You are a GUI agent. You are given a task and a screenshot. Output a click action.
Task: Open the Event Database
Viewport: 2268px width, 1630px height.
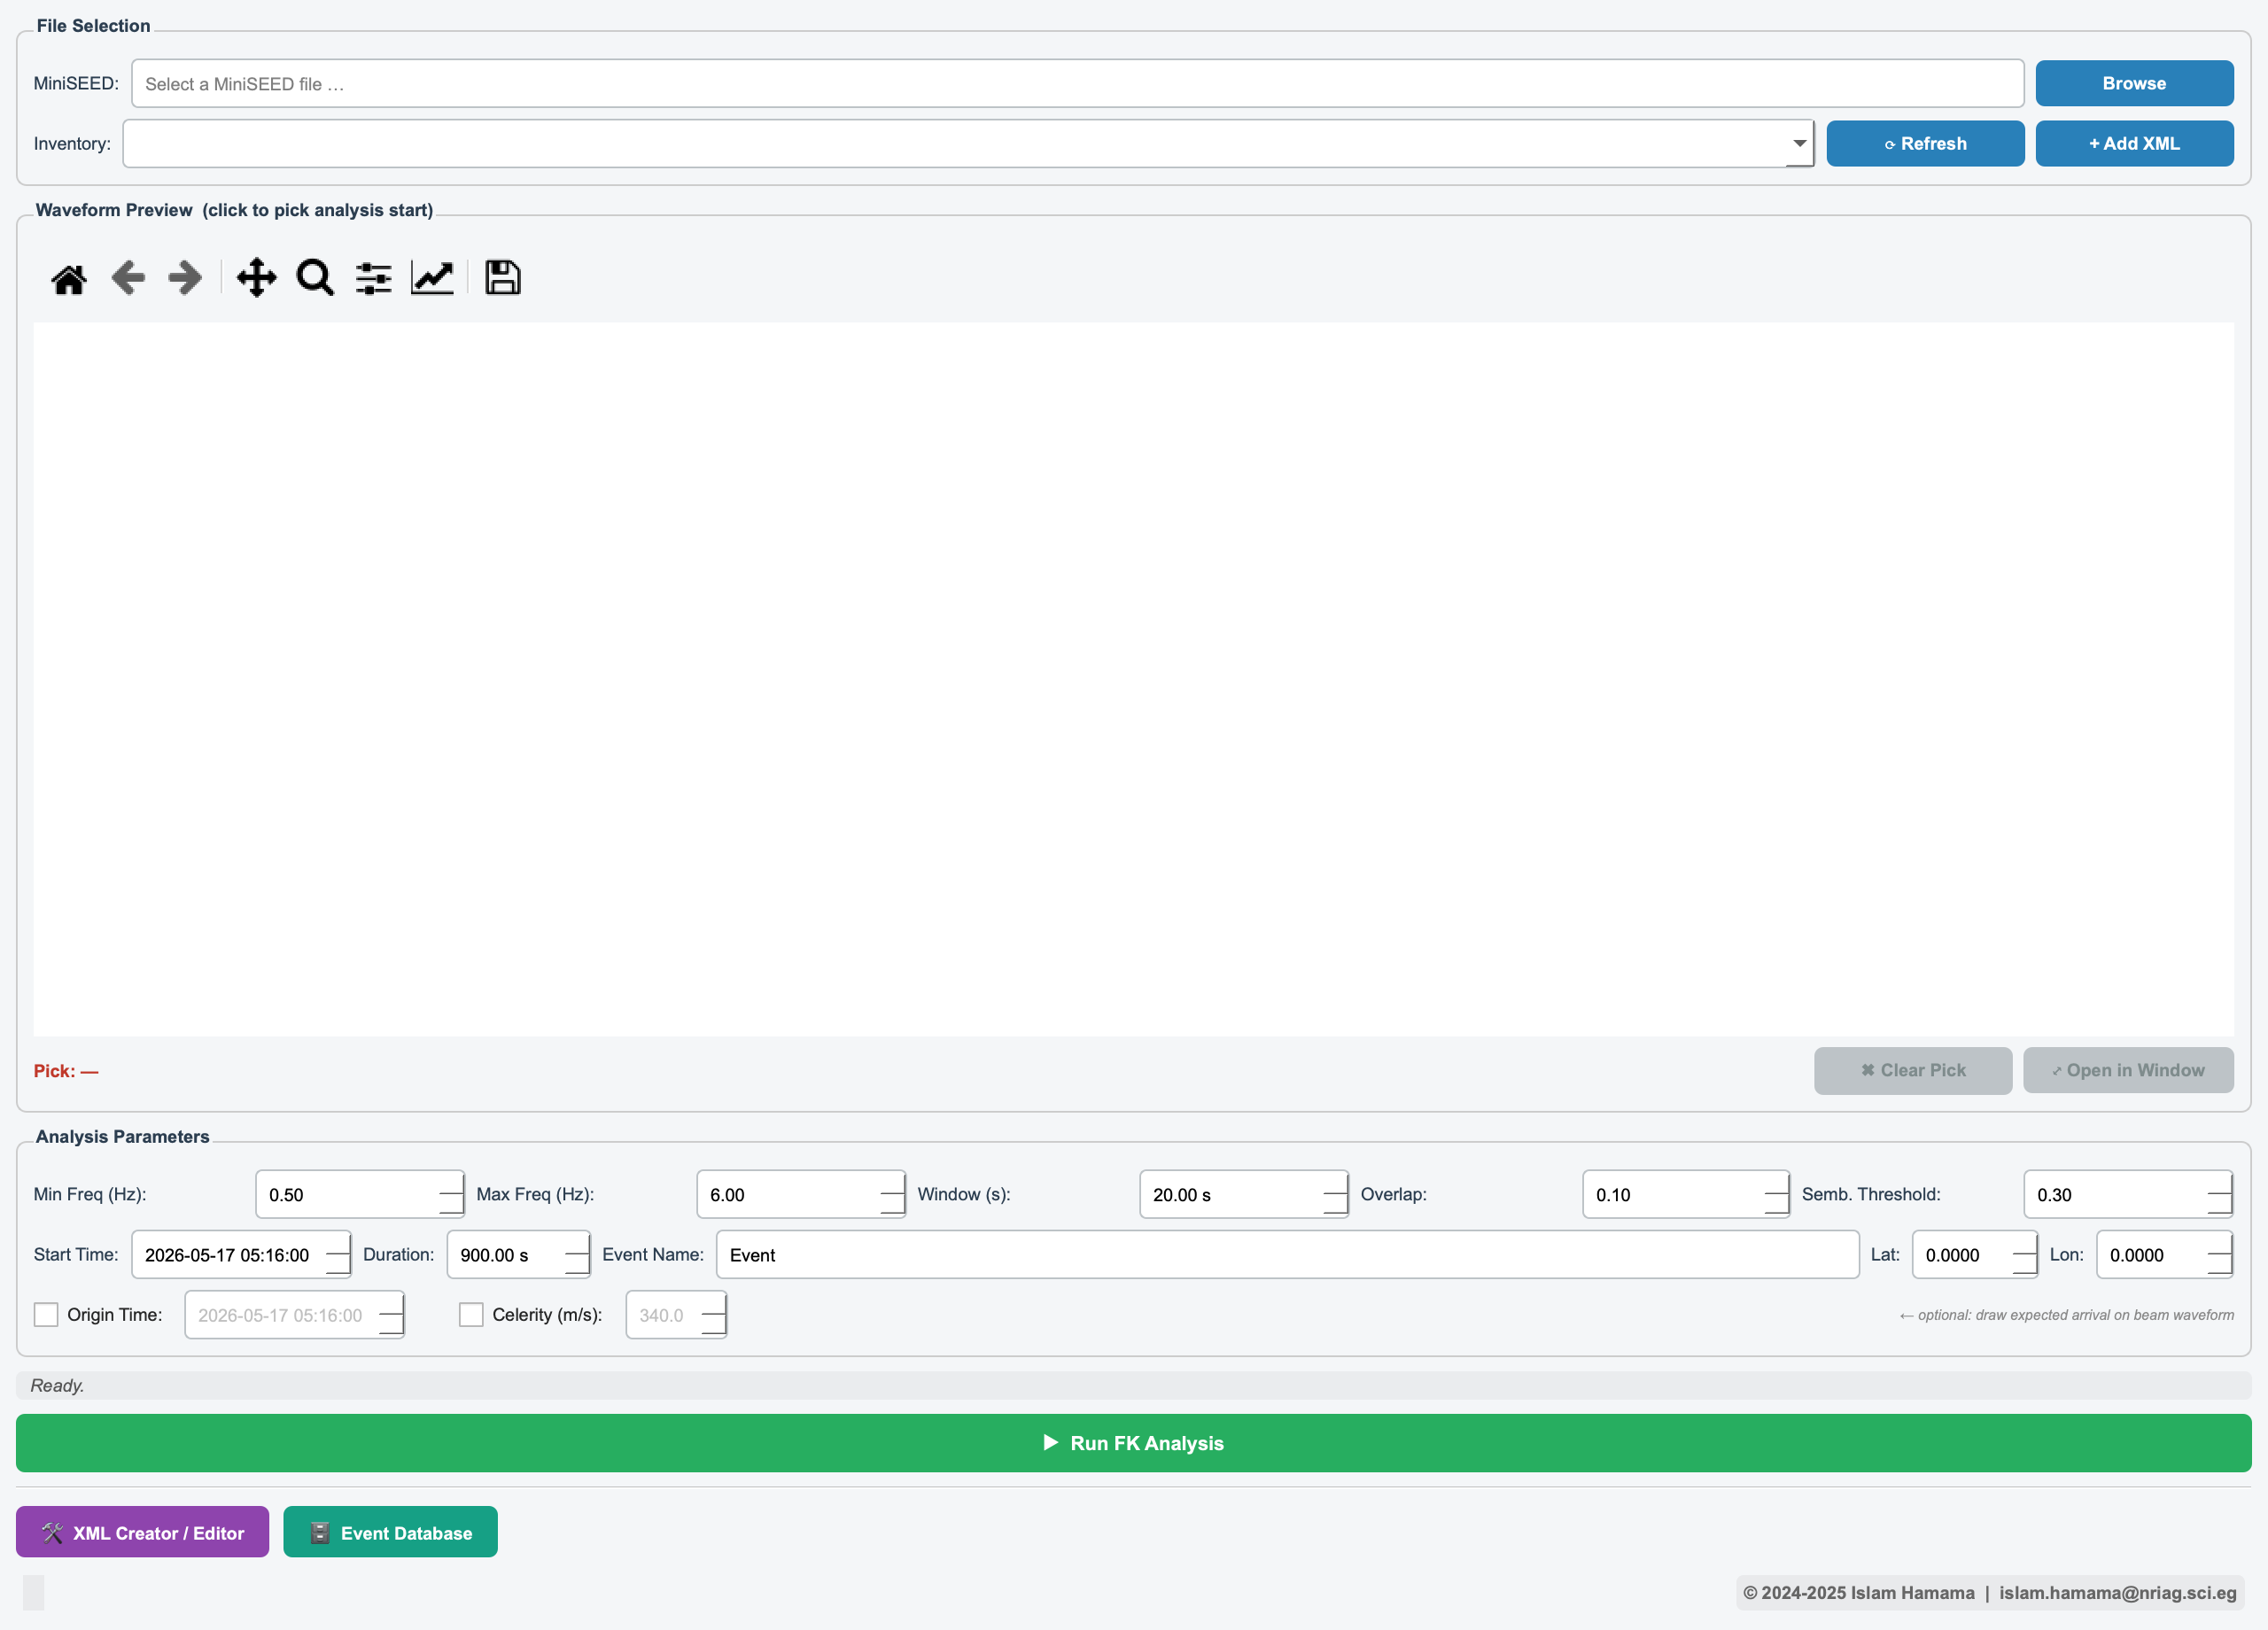click(x=390, y=1533)
